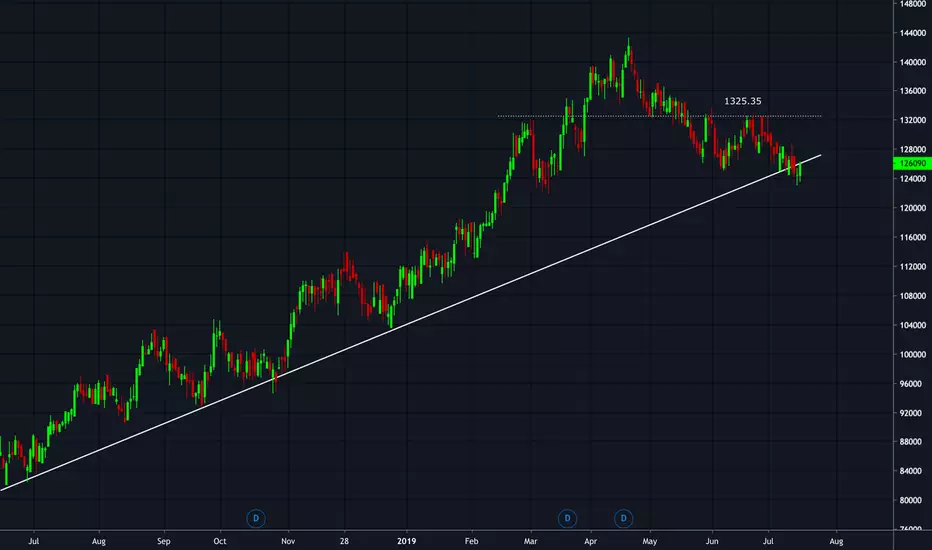
Task: Click the Jun label on time axis
Action: (712, 541)
